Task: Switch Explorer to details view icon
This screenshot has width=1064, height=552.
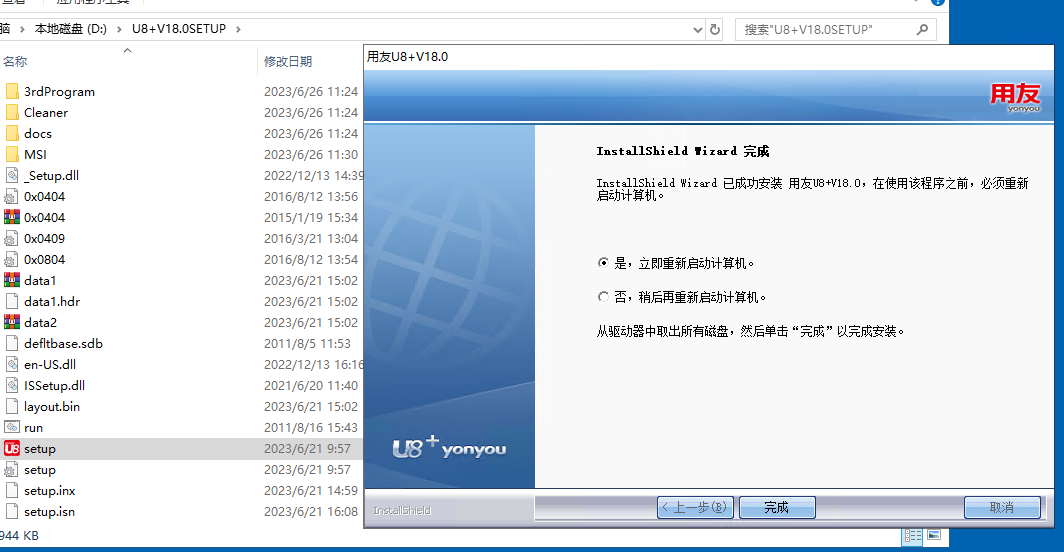Action: coord(913,536)
